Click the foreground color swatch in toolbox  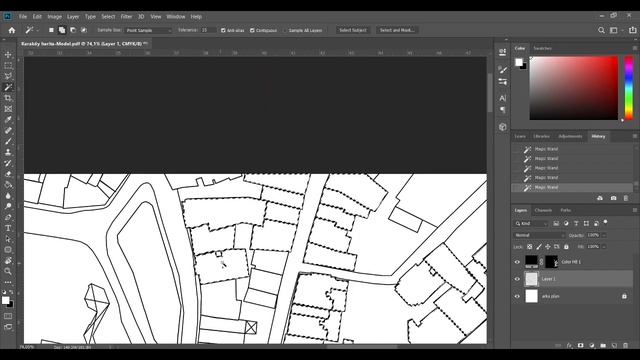[5, 300]
